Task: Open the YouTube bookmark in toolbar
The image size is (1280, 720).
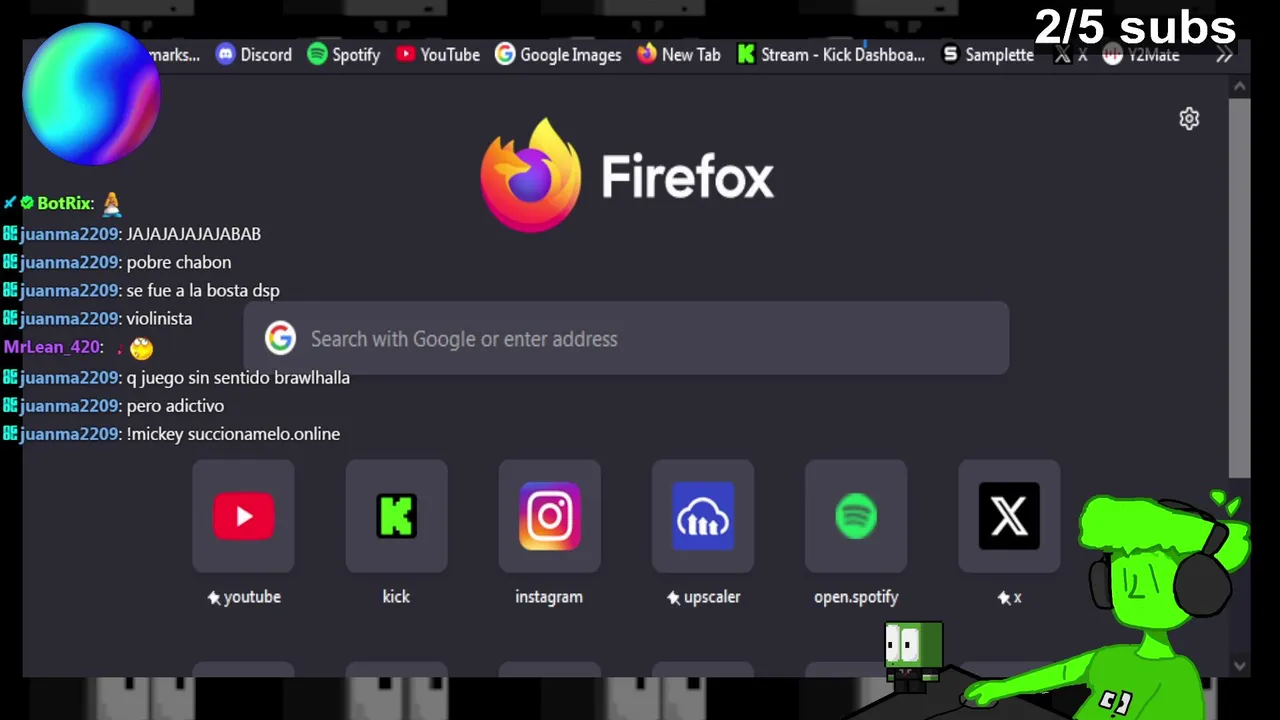Action: 438,55
